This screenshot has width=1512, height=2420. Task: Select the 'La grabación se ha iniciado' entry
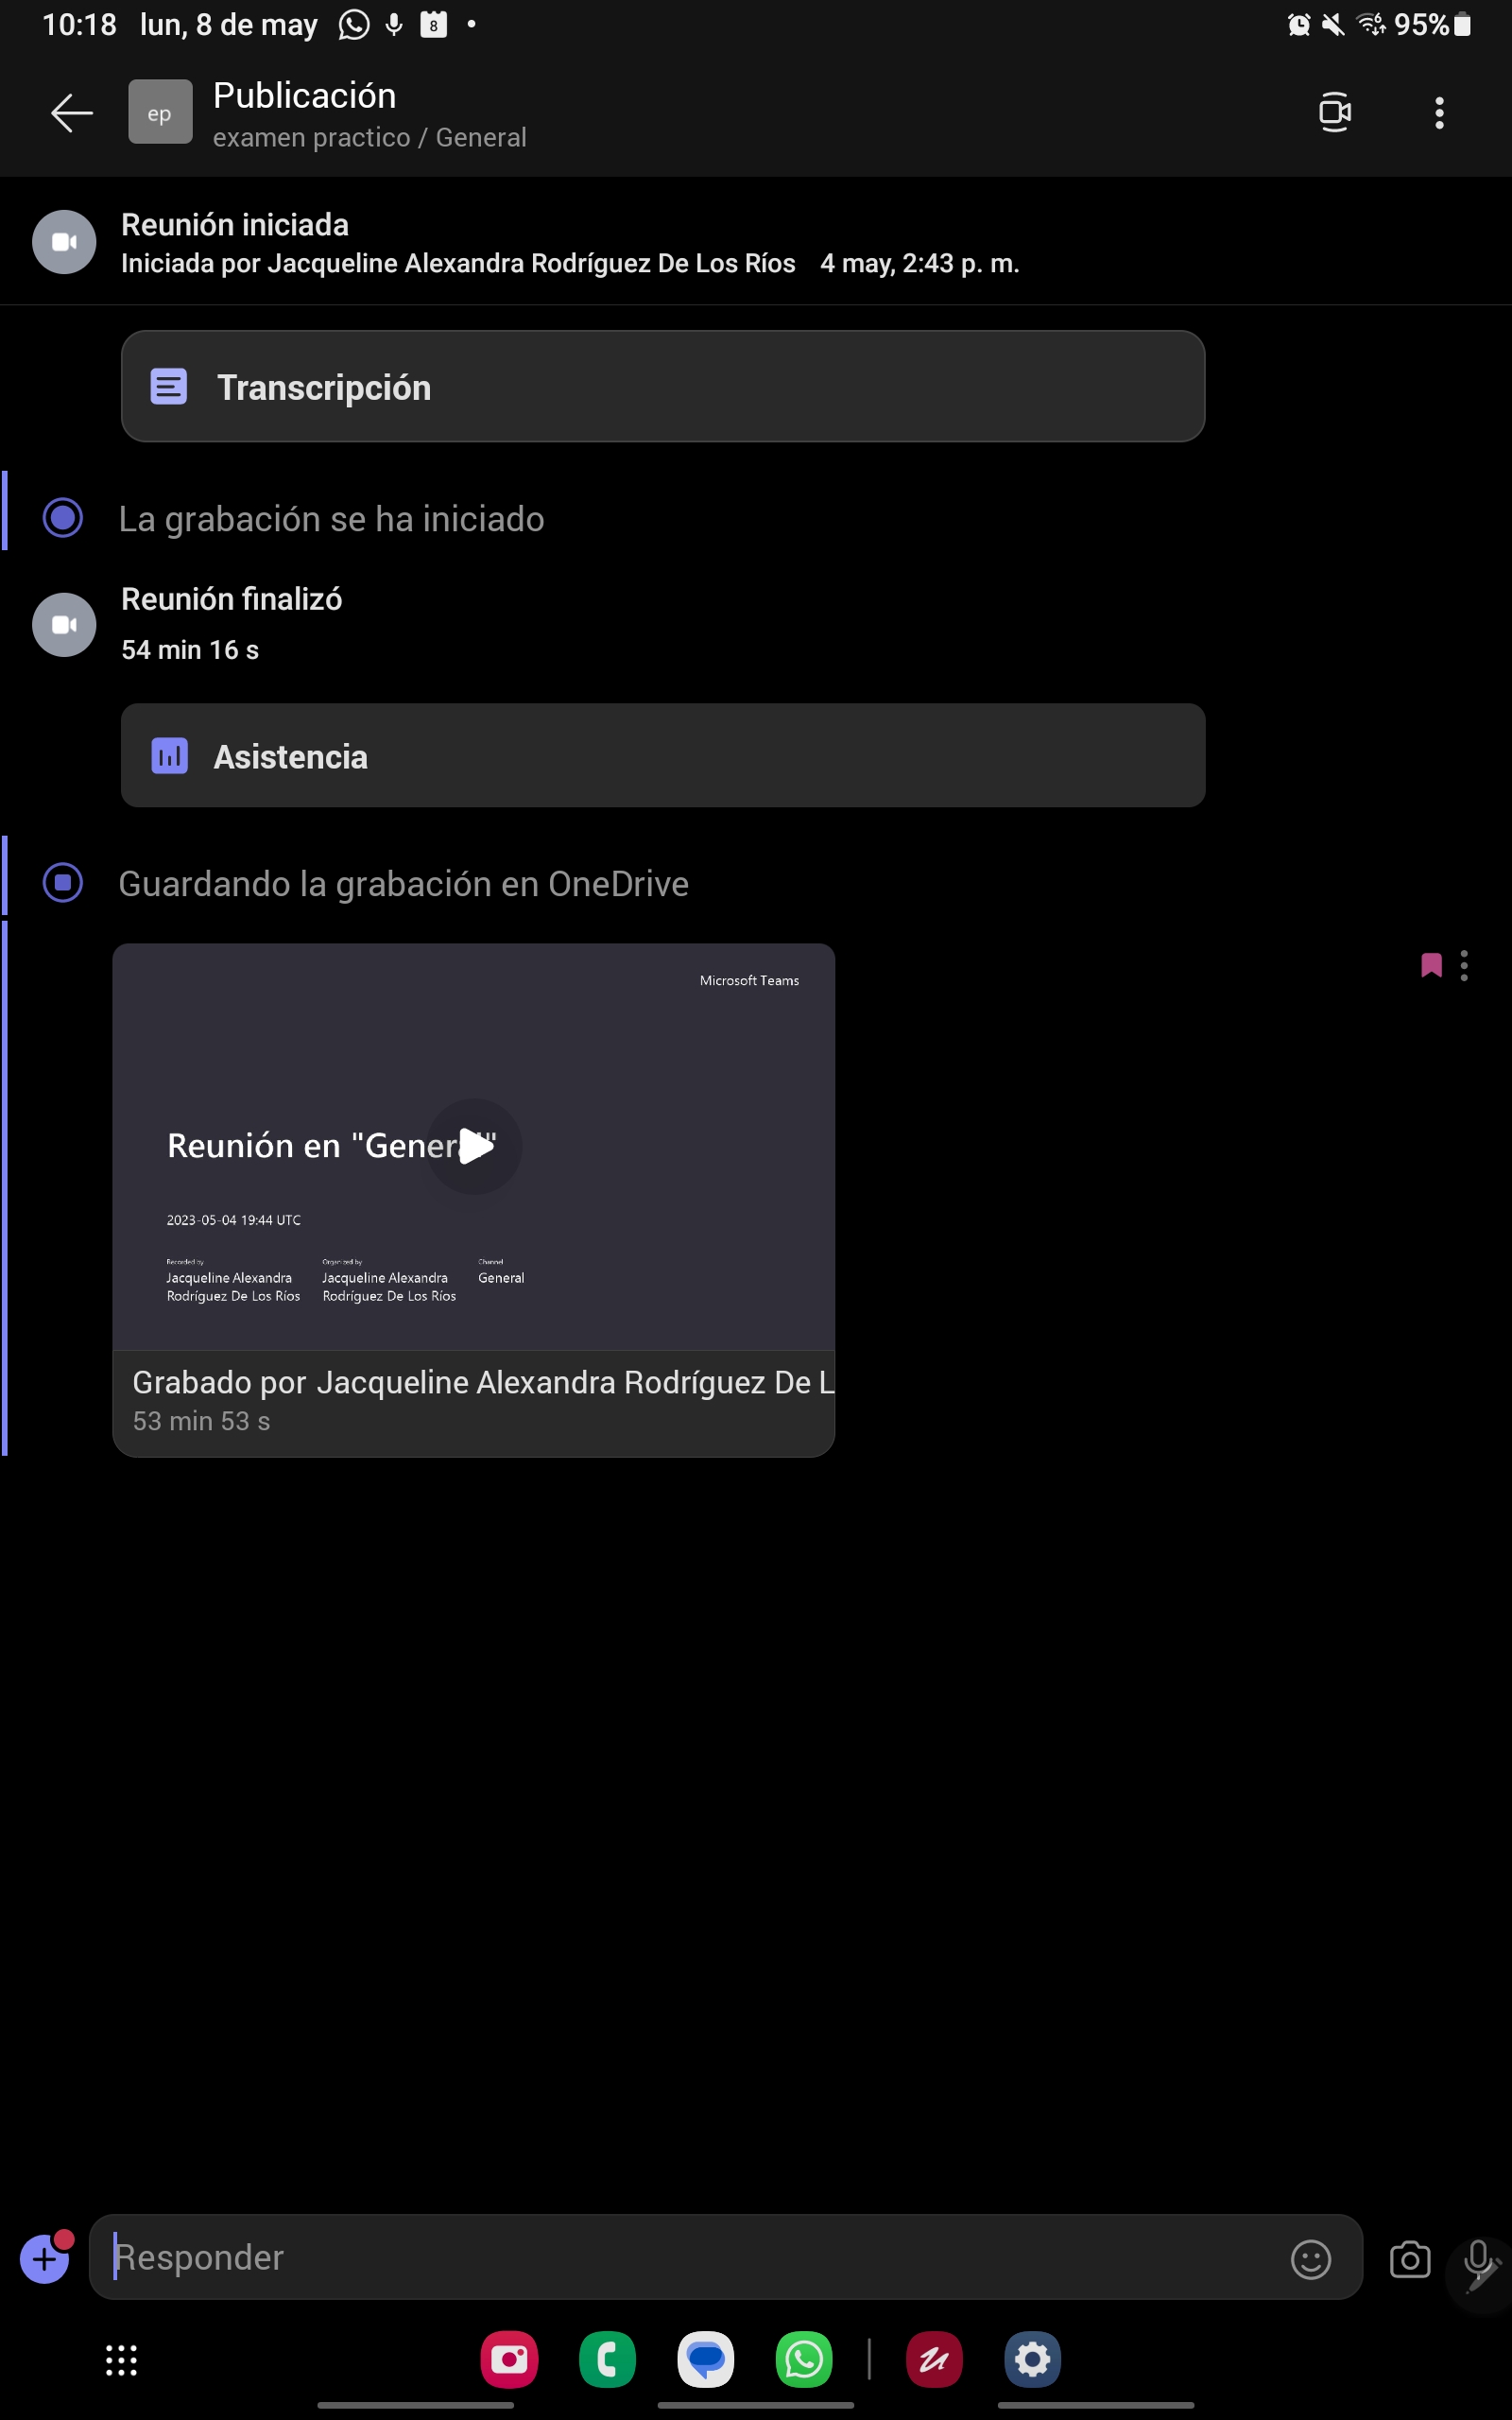pyautogui.click(x=331, y=519)
